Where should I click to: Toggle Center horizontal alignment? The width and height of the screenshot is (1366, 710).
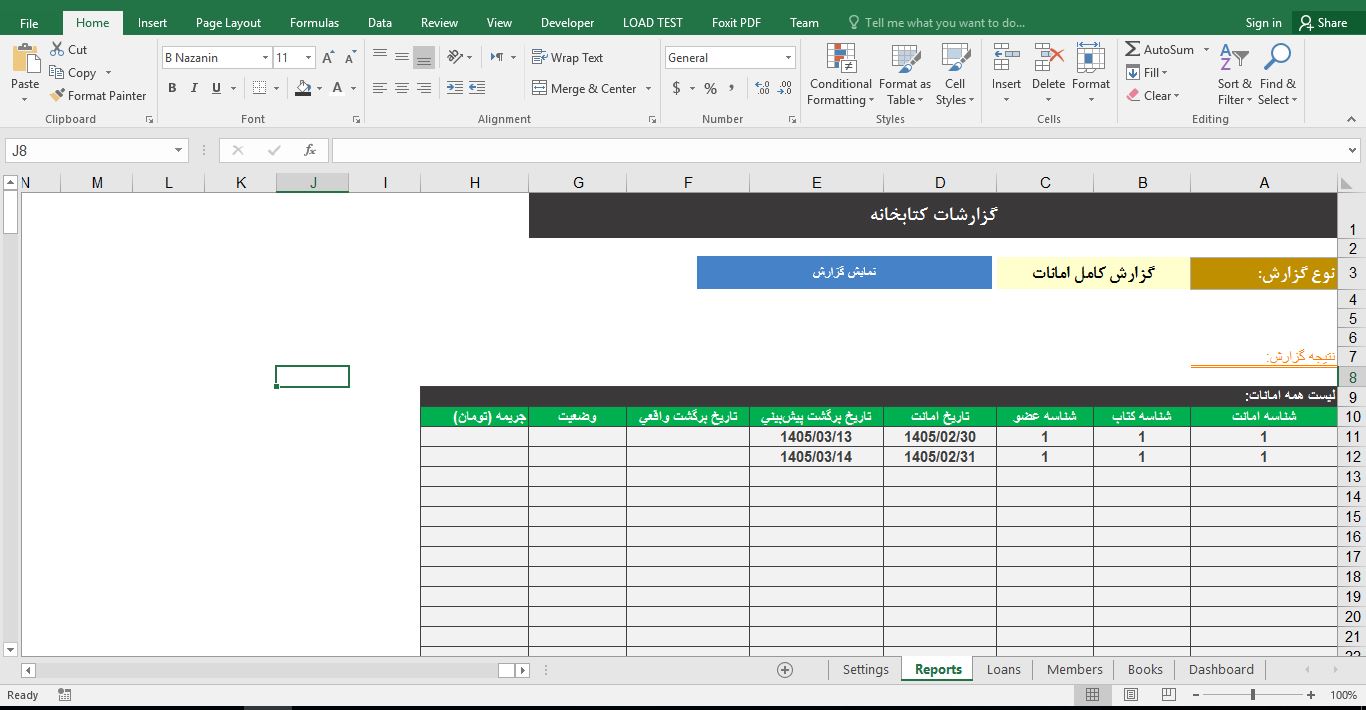pyautogui.click(x=402, y=88)
